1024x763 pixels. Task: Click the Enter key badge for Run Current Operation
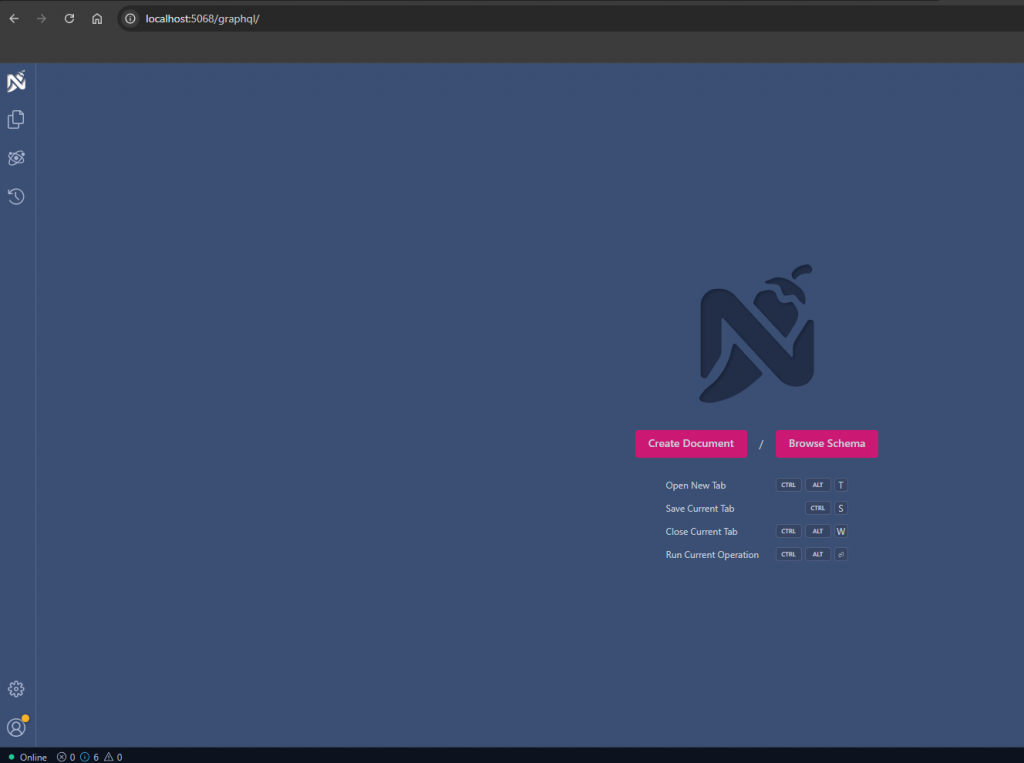pos(840,554)
